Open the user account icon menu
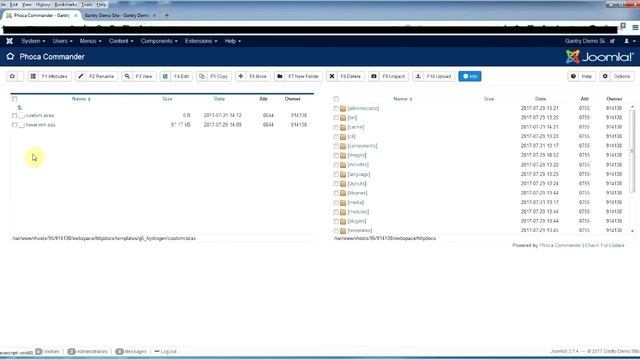Screen dimensions: 640x360 click(x=629, y=41)
